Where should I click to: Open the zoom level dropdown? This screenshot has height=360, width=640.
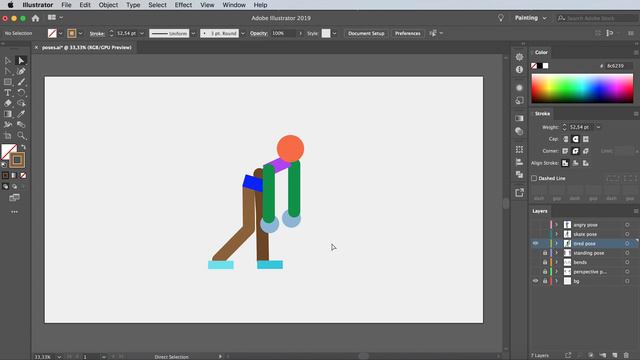[59, 357]
